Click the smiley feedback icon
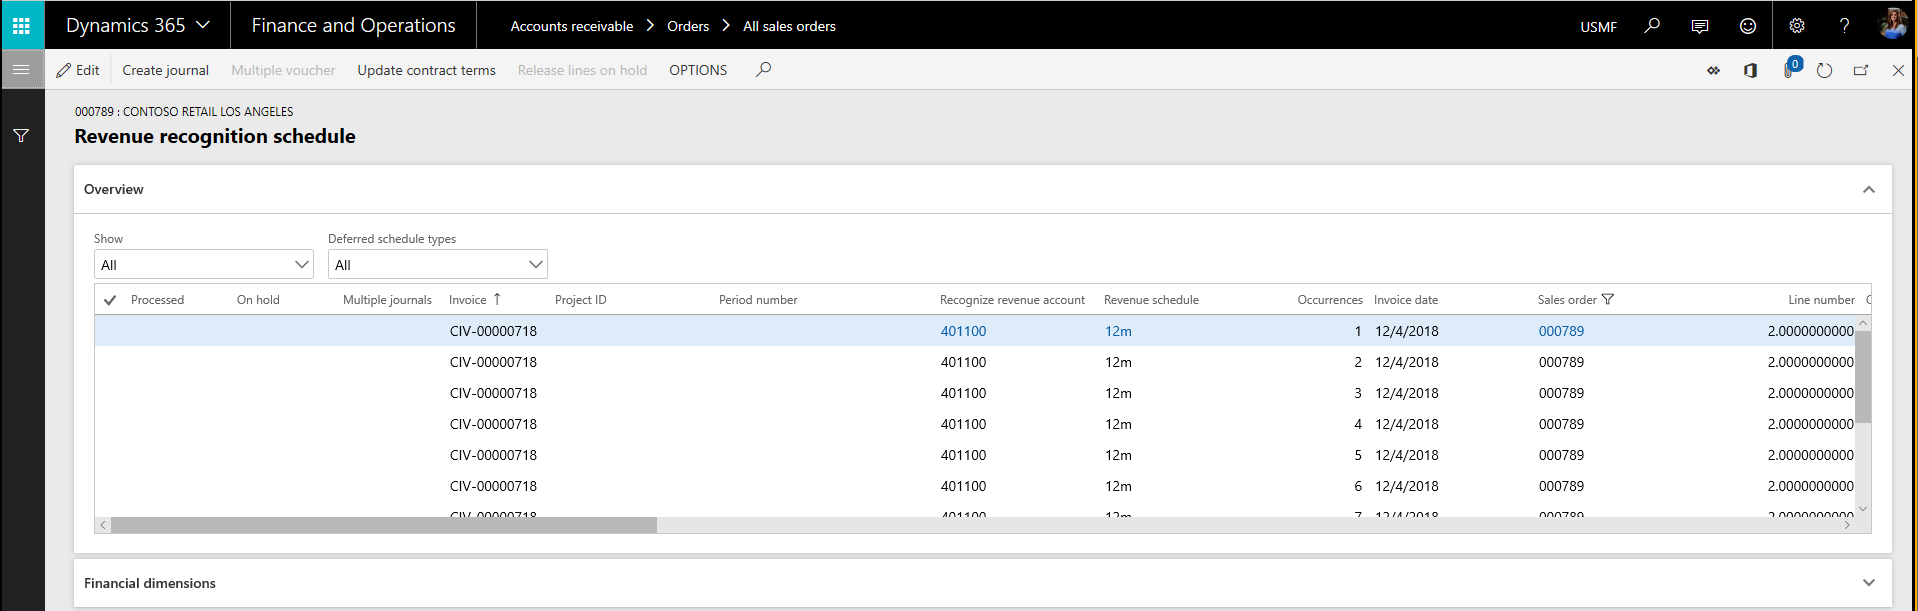Screen dimensions: 1918x611 1747,26
